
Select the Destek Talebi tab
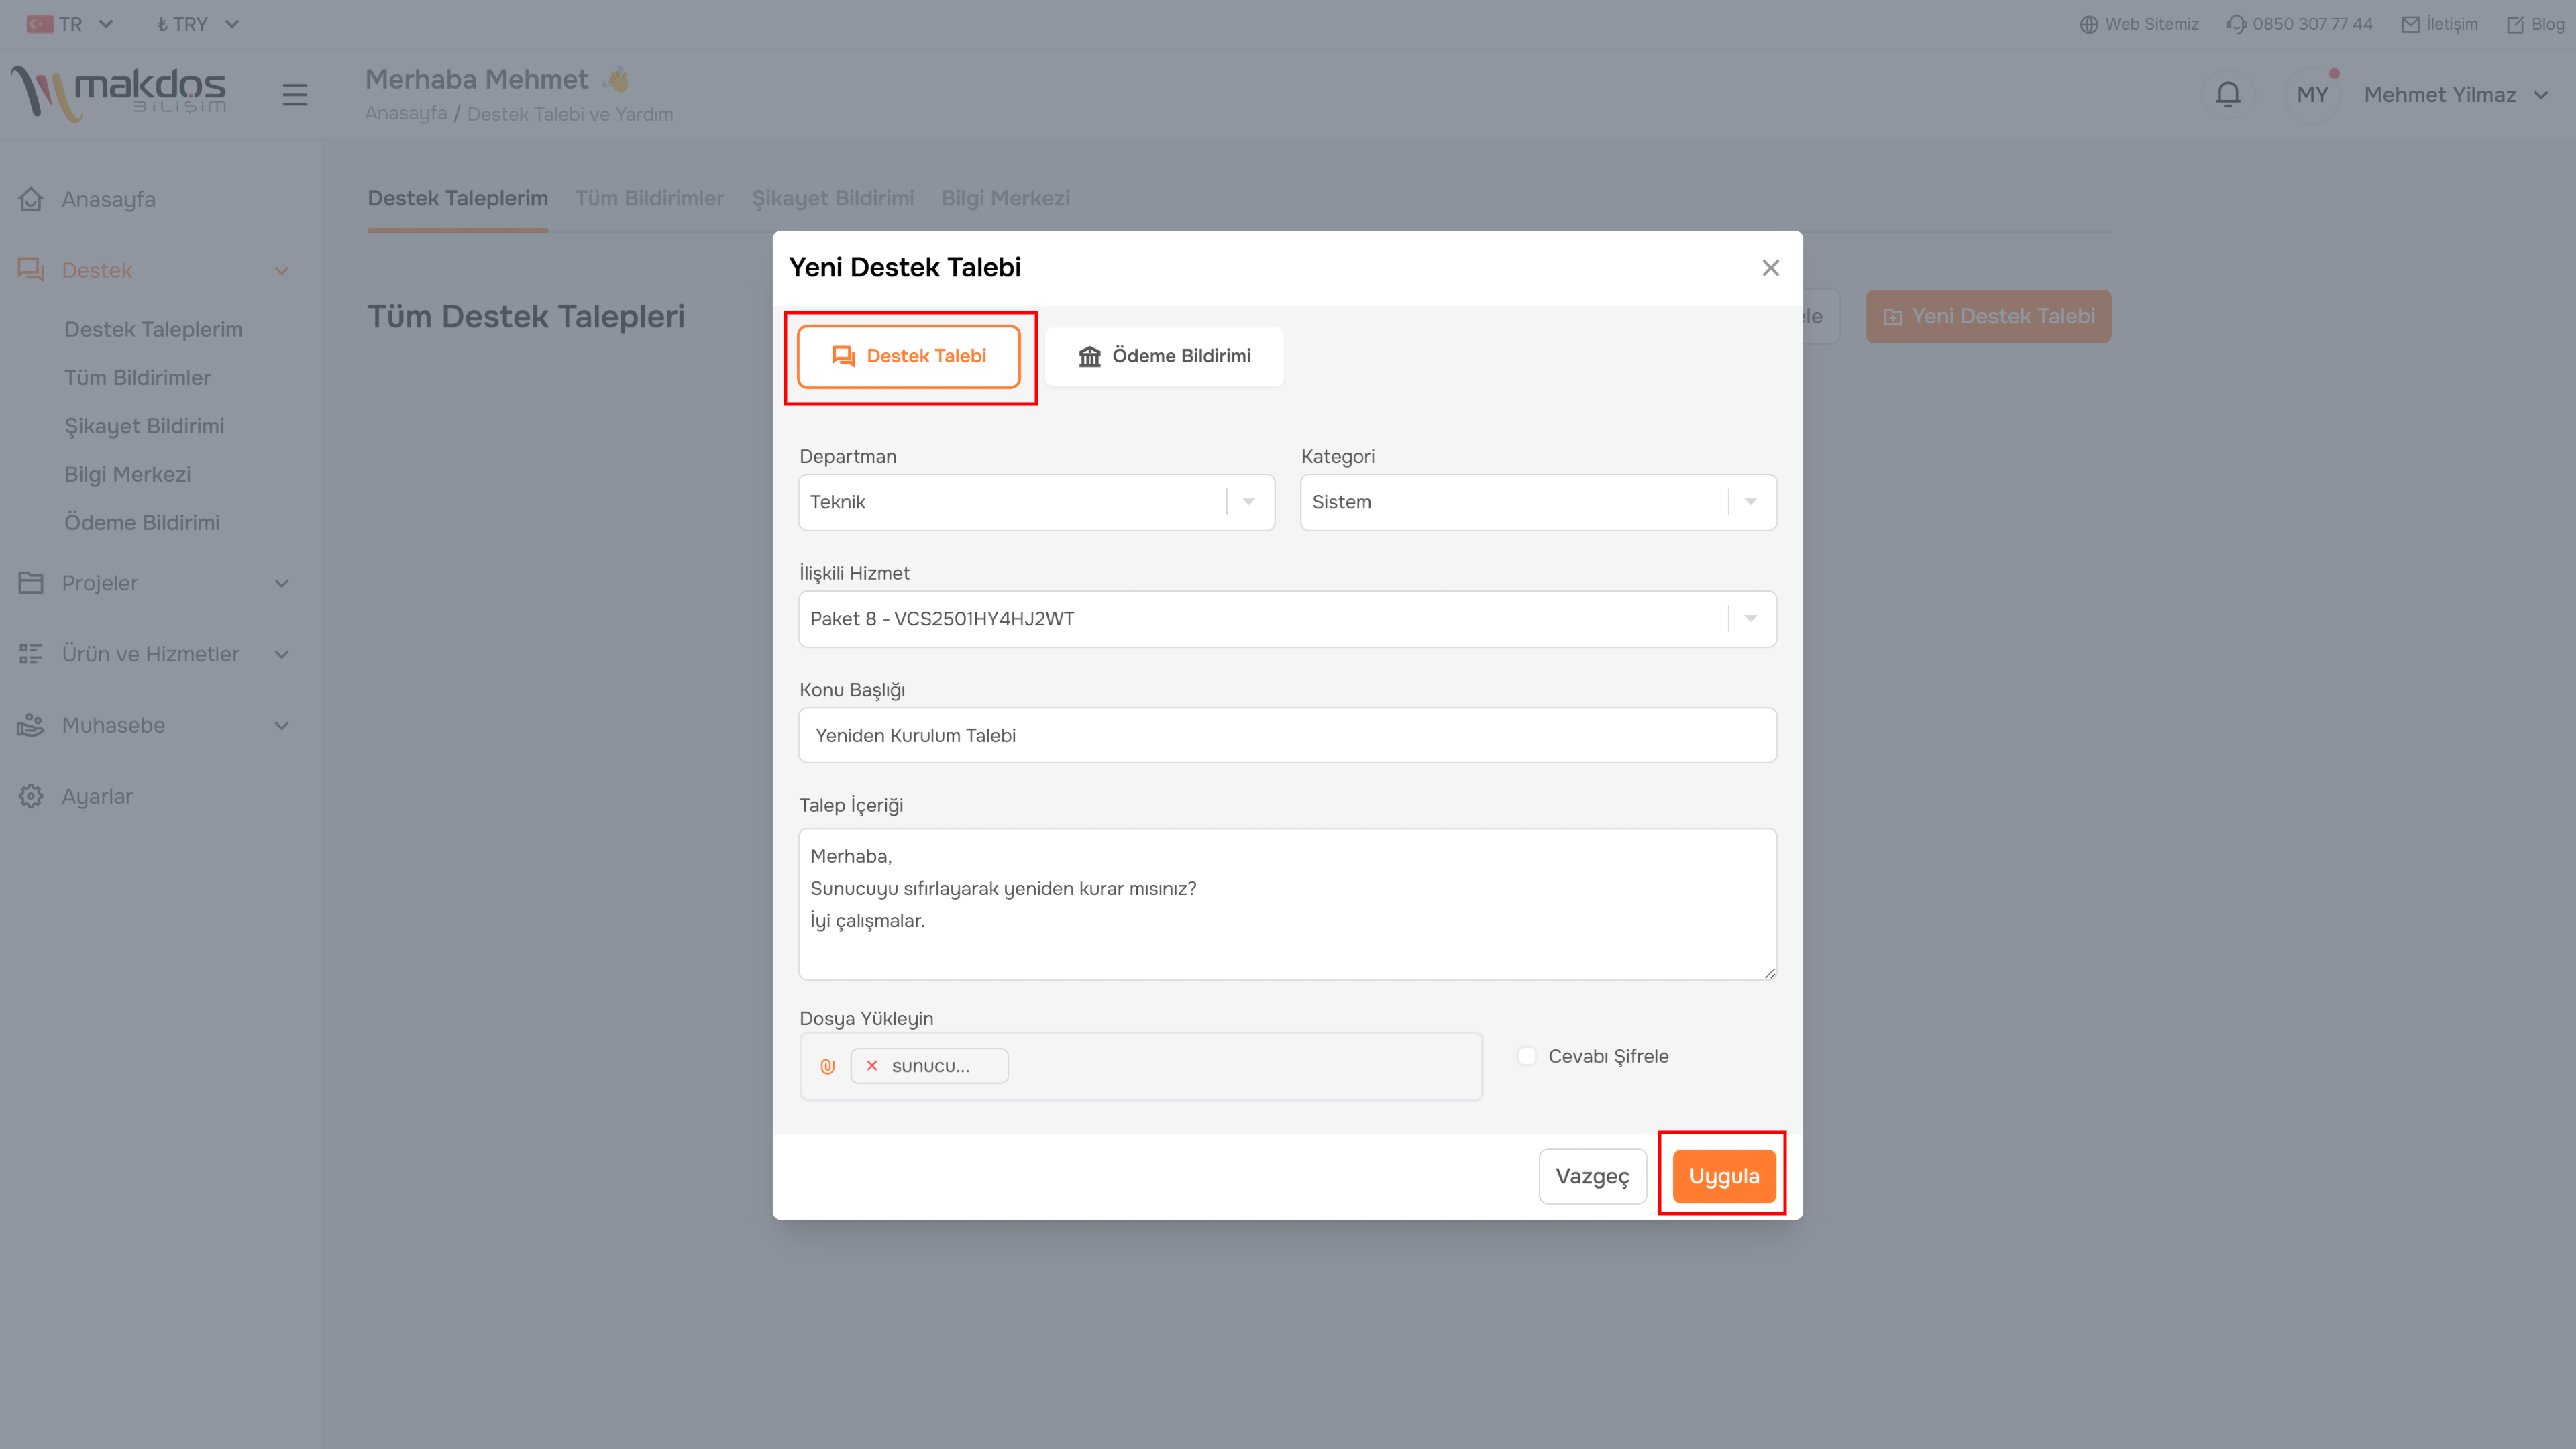[908, 356]
